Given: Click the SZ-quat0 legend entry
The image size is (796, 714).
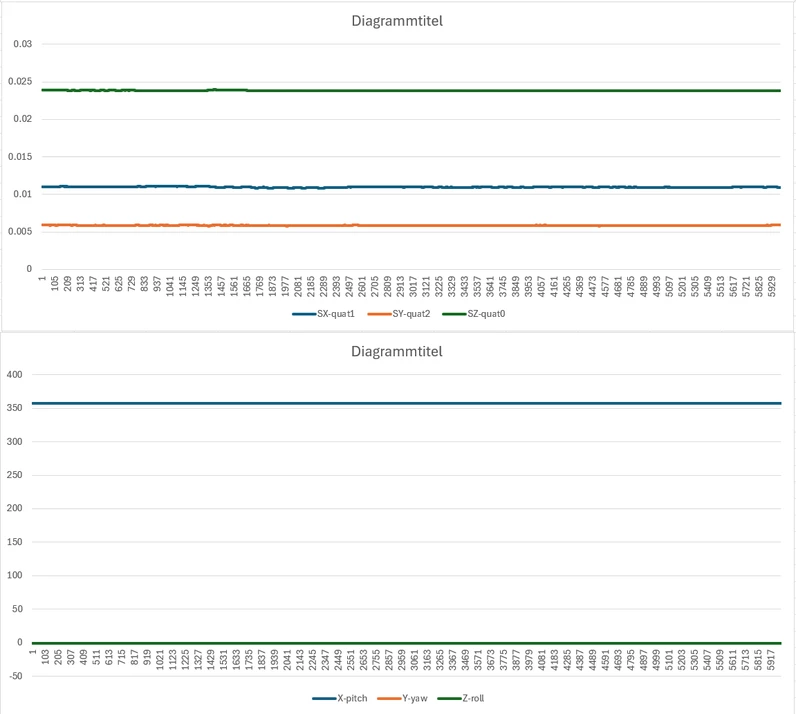Looking at the screenshot, I should (474, 314).
